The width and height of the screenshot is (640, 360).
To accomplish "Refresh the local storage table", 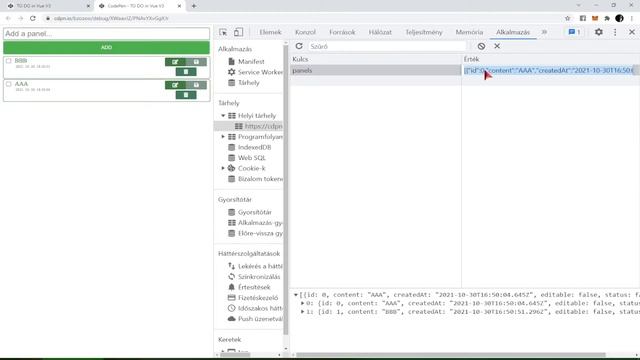I will [299, 46].
